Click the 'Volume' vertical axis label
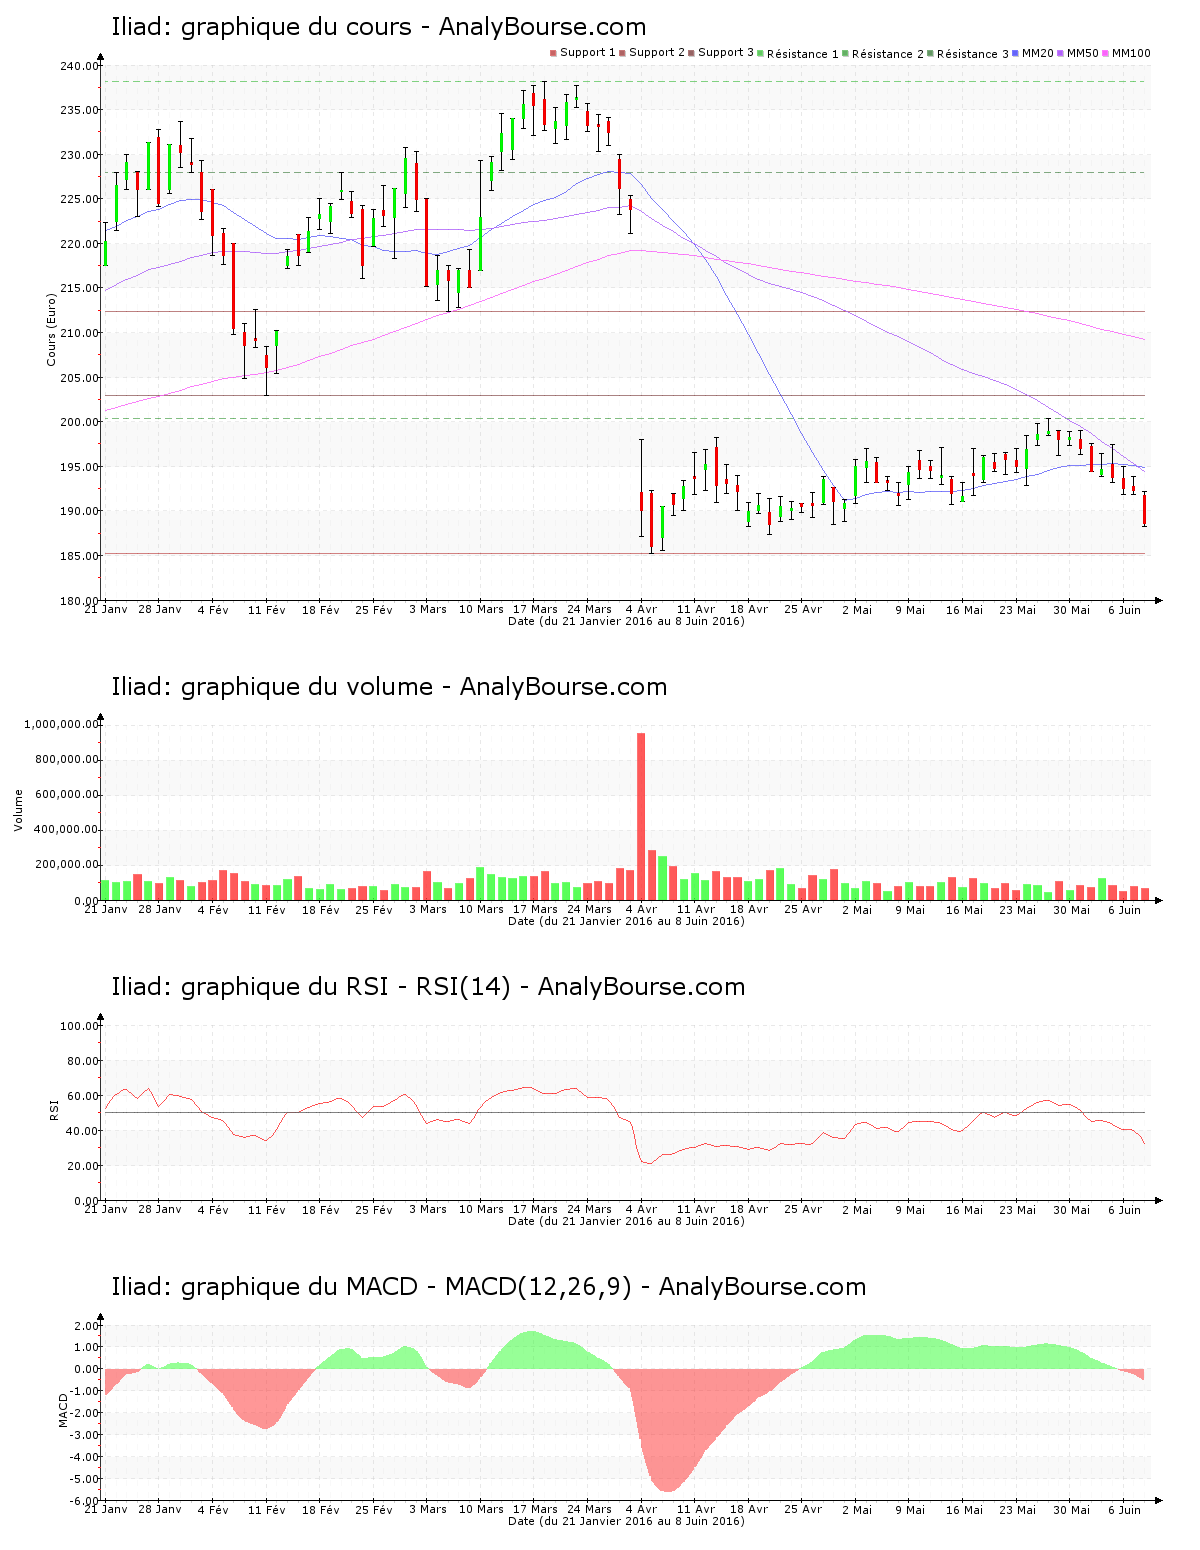Screen dimensions: 1200x1550 pos(18,810)
